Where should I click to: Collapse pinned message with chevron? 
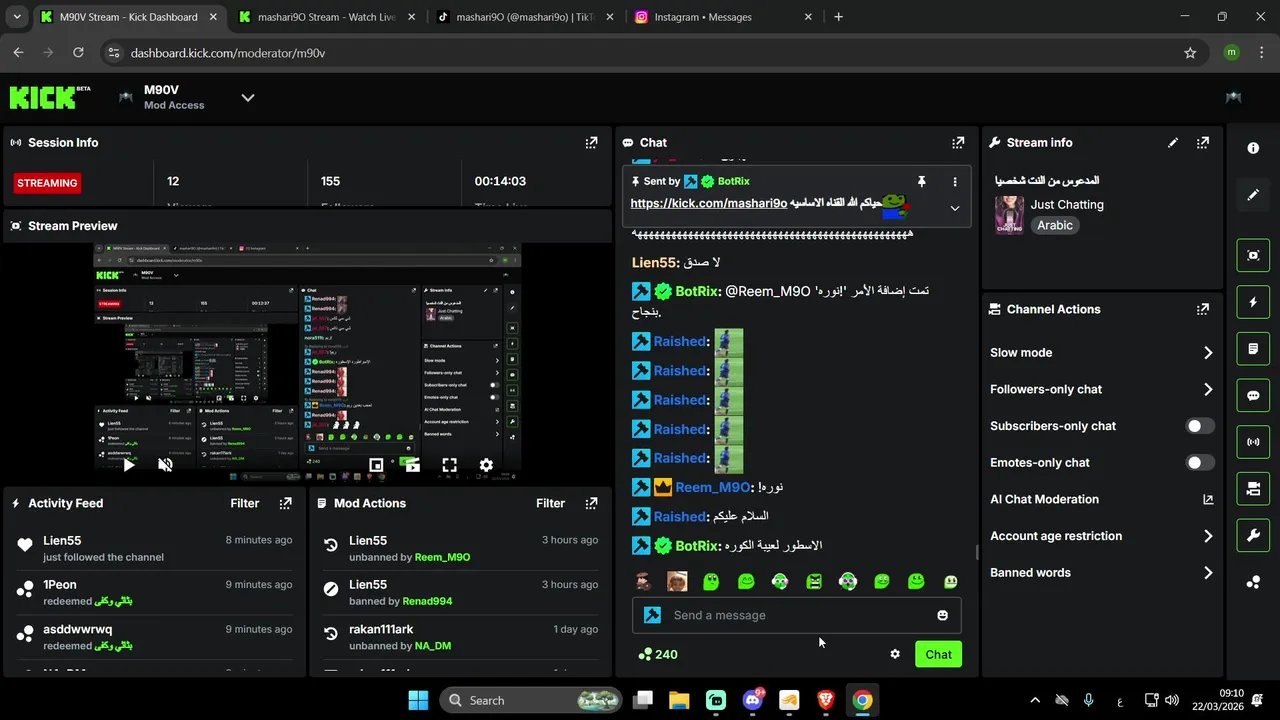tap(955, 208)
